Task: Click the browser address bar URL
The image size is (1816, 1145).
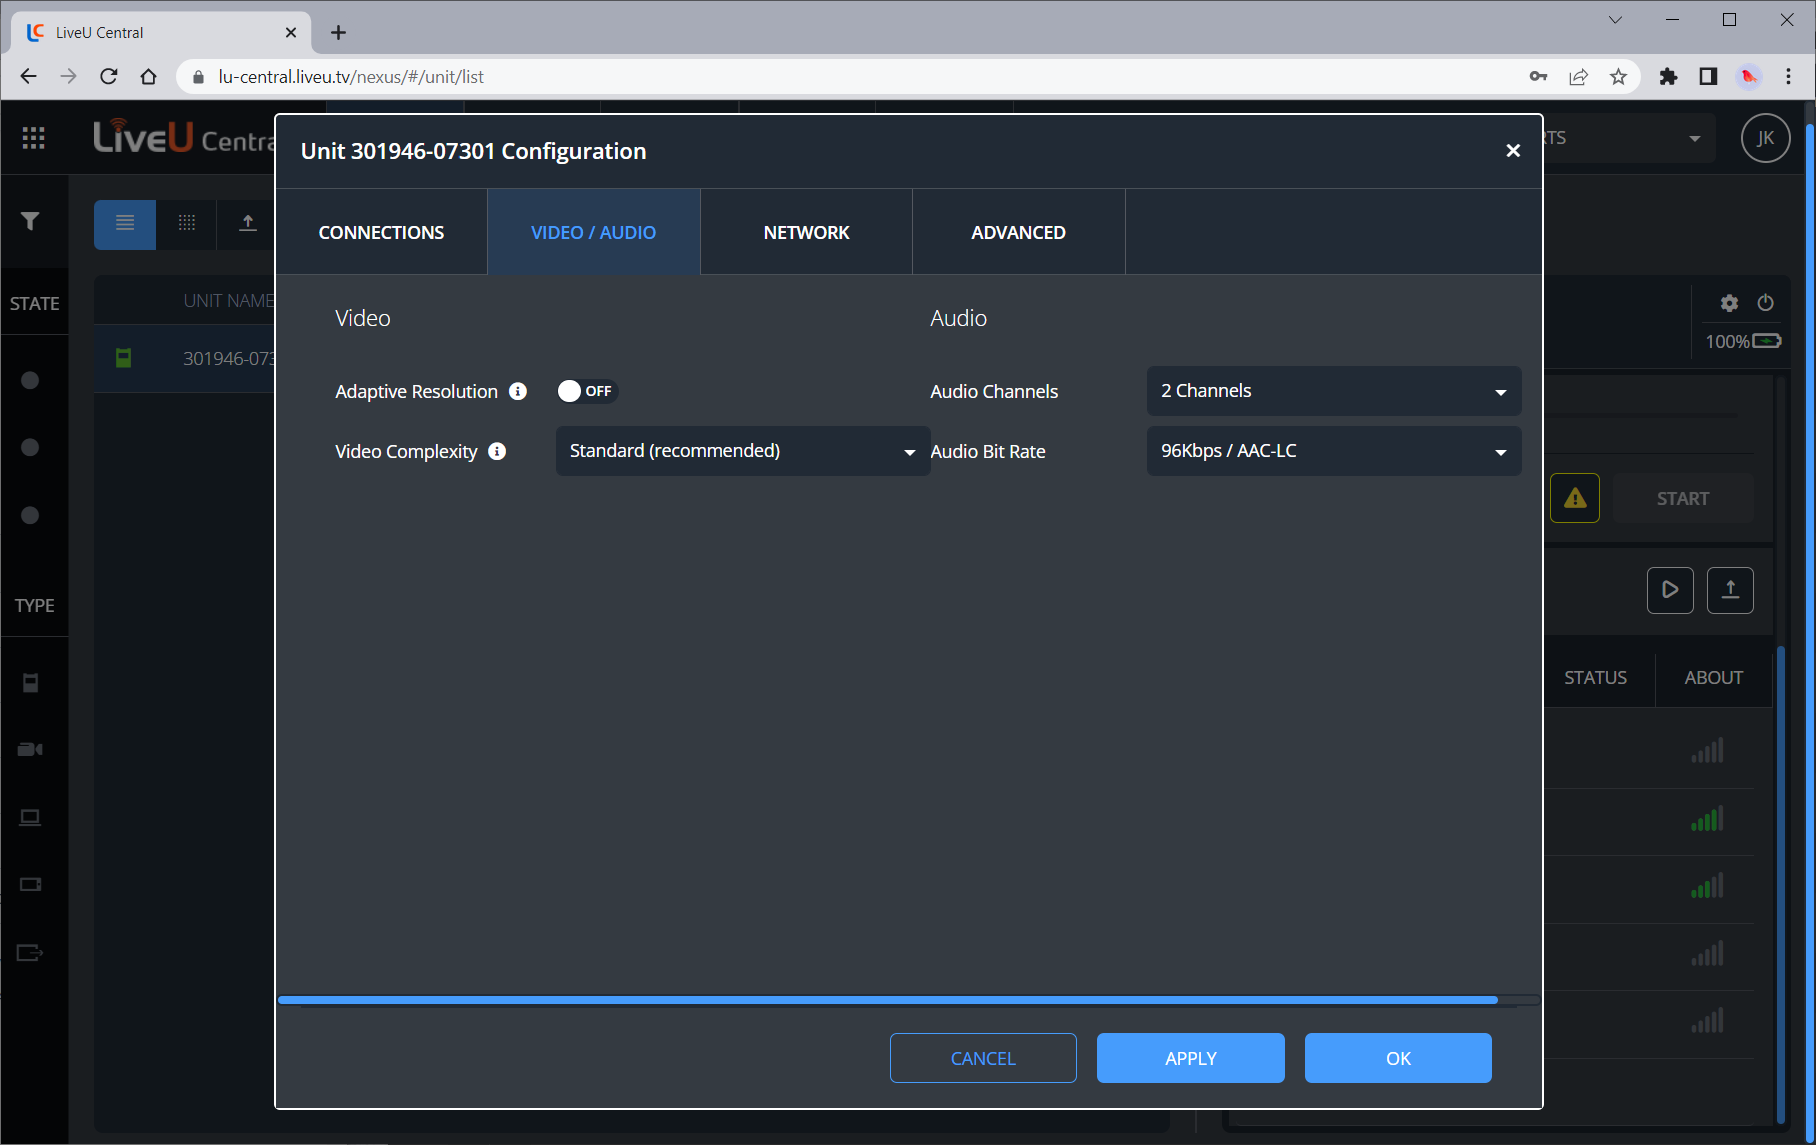Action: click(351, 77)
